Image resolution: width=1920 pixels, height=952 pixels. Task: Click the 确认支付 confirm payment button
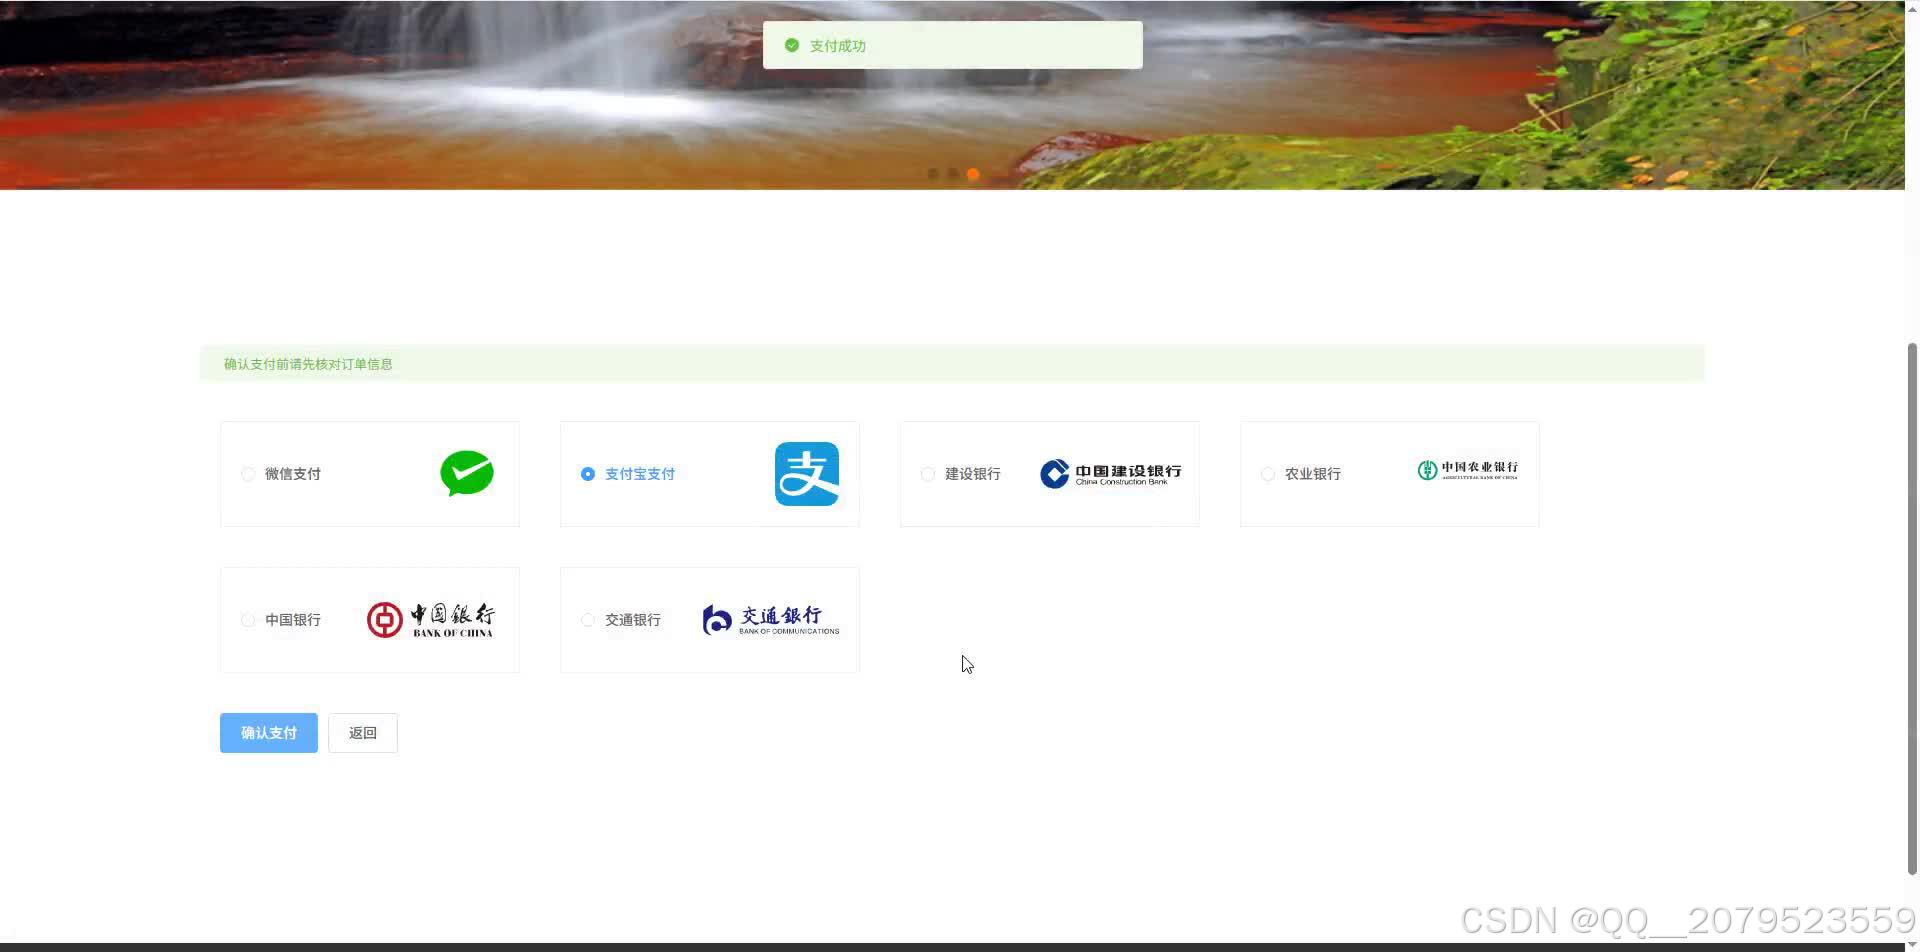(268, 732)
